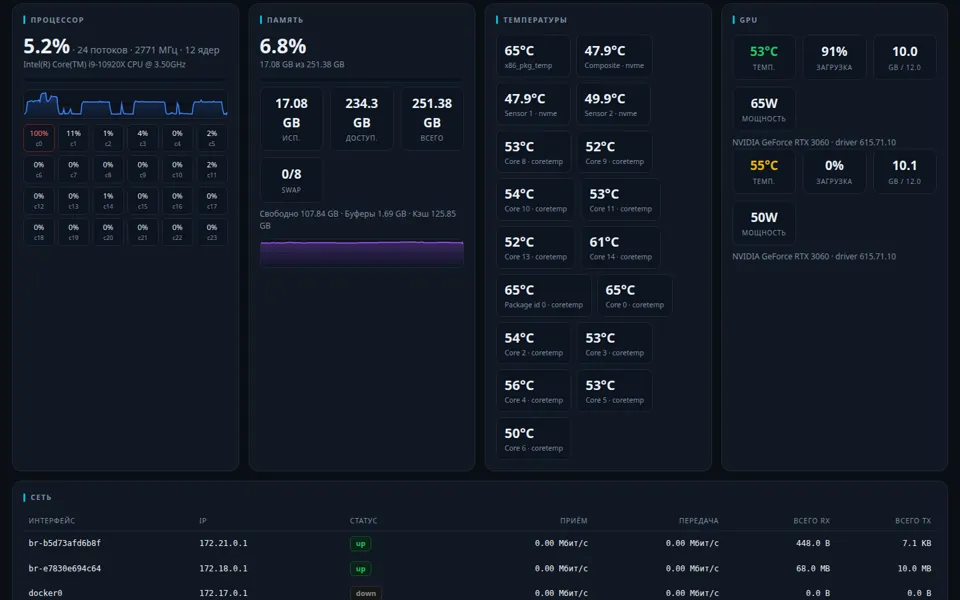Select the Core 6 coretemp tile showing 50°C
The height and width of the screenshot is (600, 960).
(533, 438)
